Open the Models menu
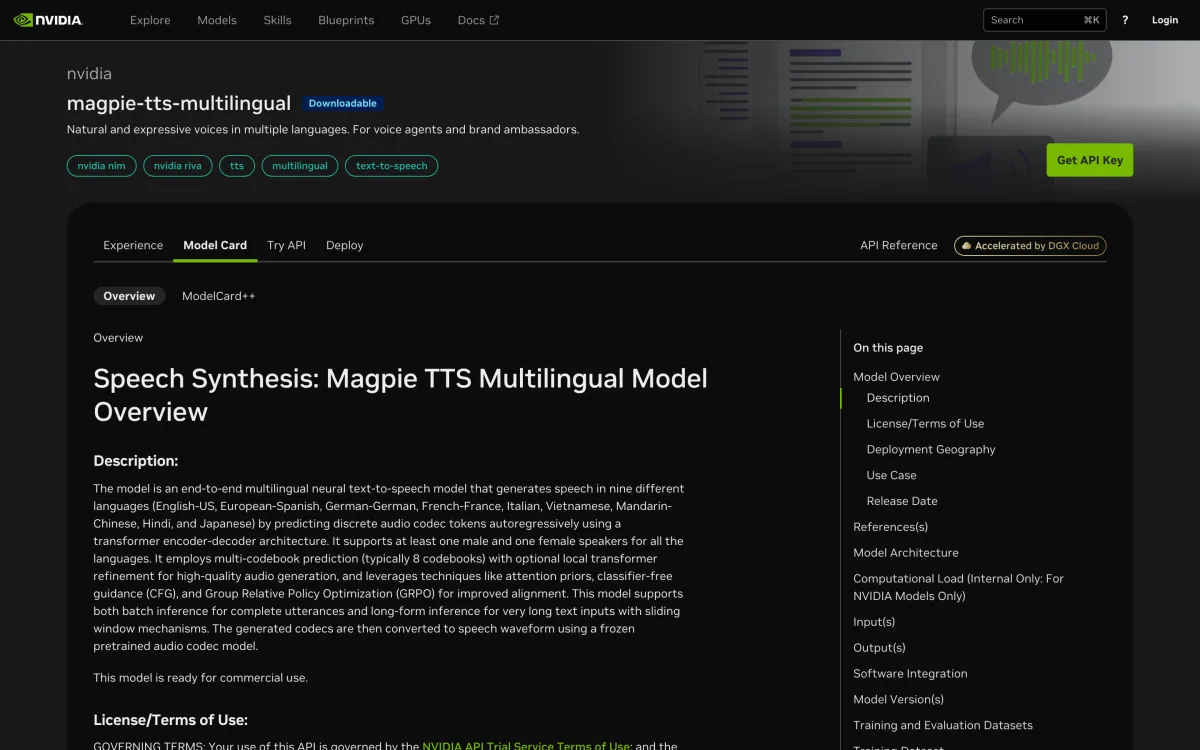The image size is (1200, 750). point(217,20)
